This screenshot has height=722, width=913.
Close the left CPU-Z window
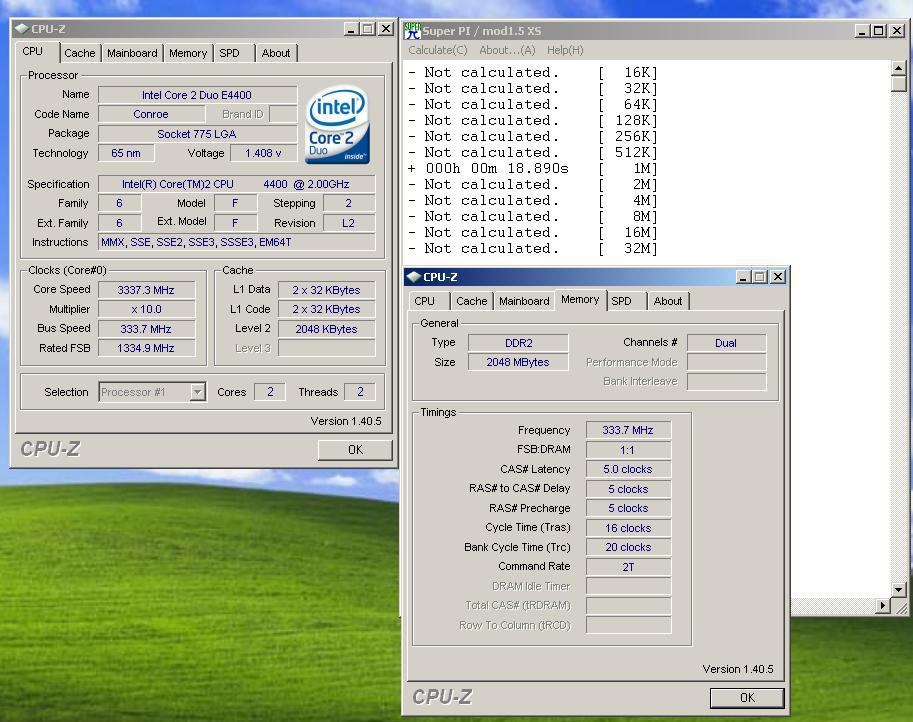[385, 29]
